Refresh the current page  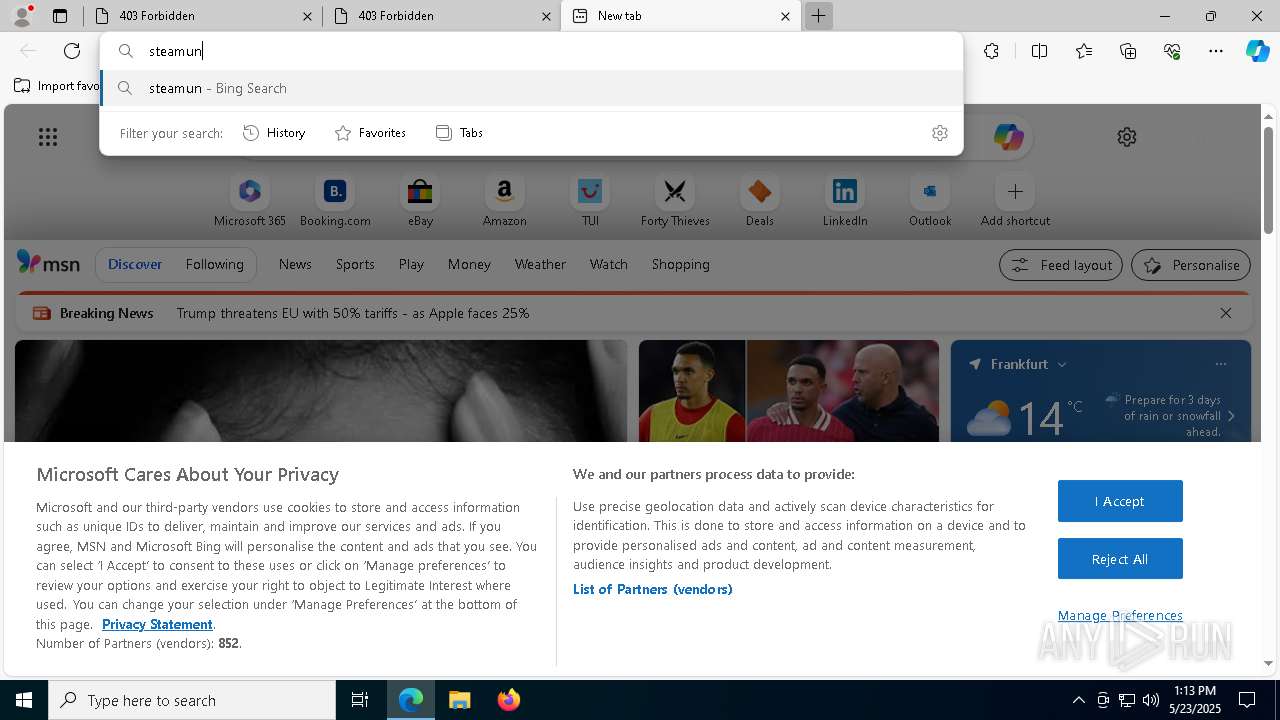[x=72, y=51]
